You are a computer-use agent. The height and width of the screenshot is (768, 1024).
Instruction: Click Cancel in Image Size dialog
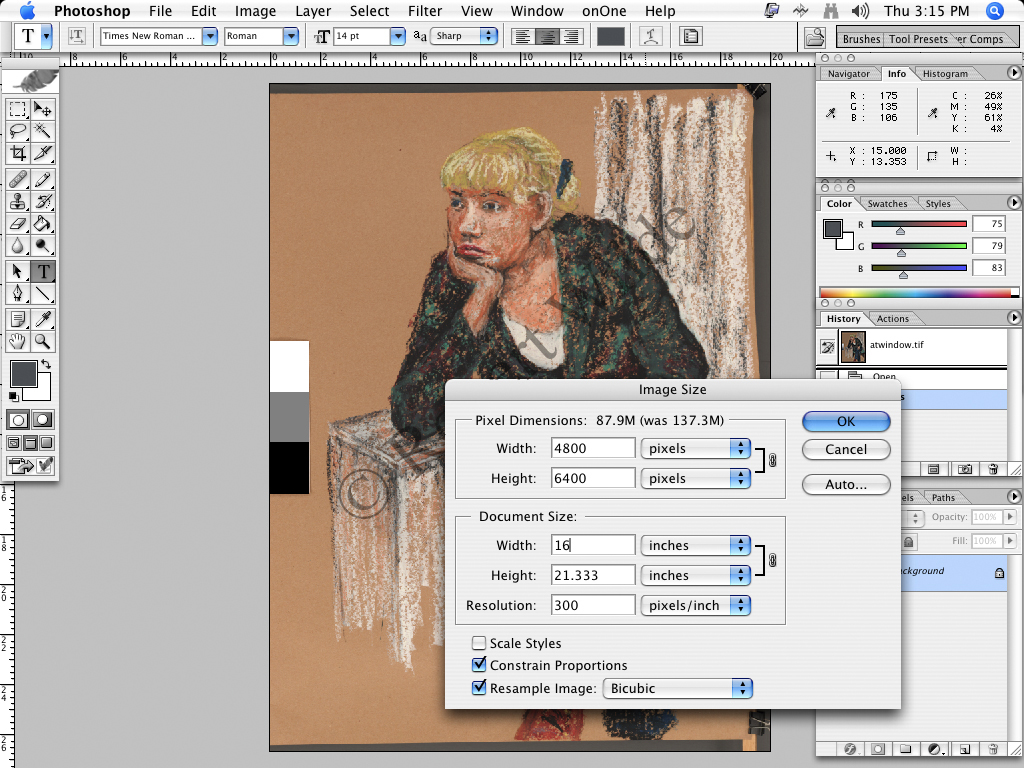(846, 449)
